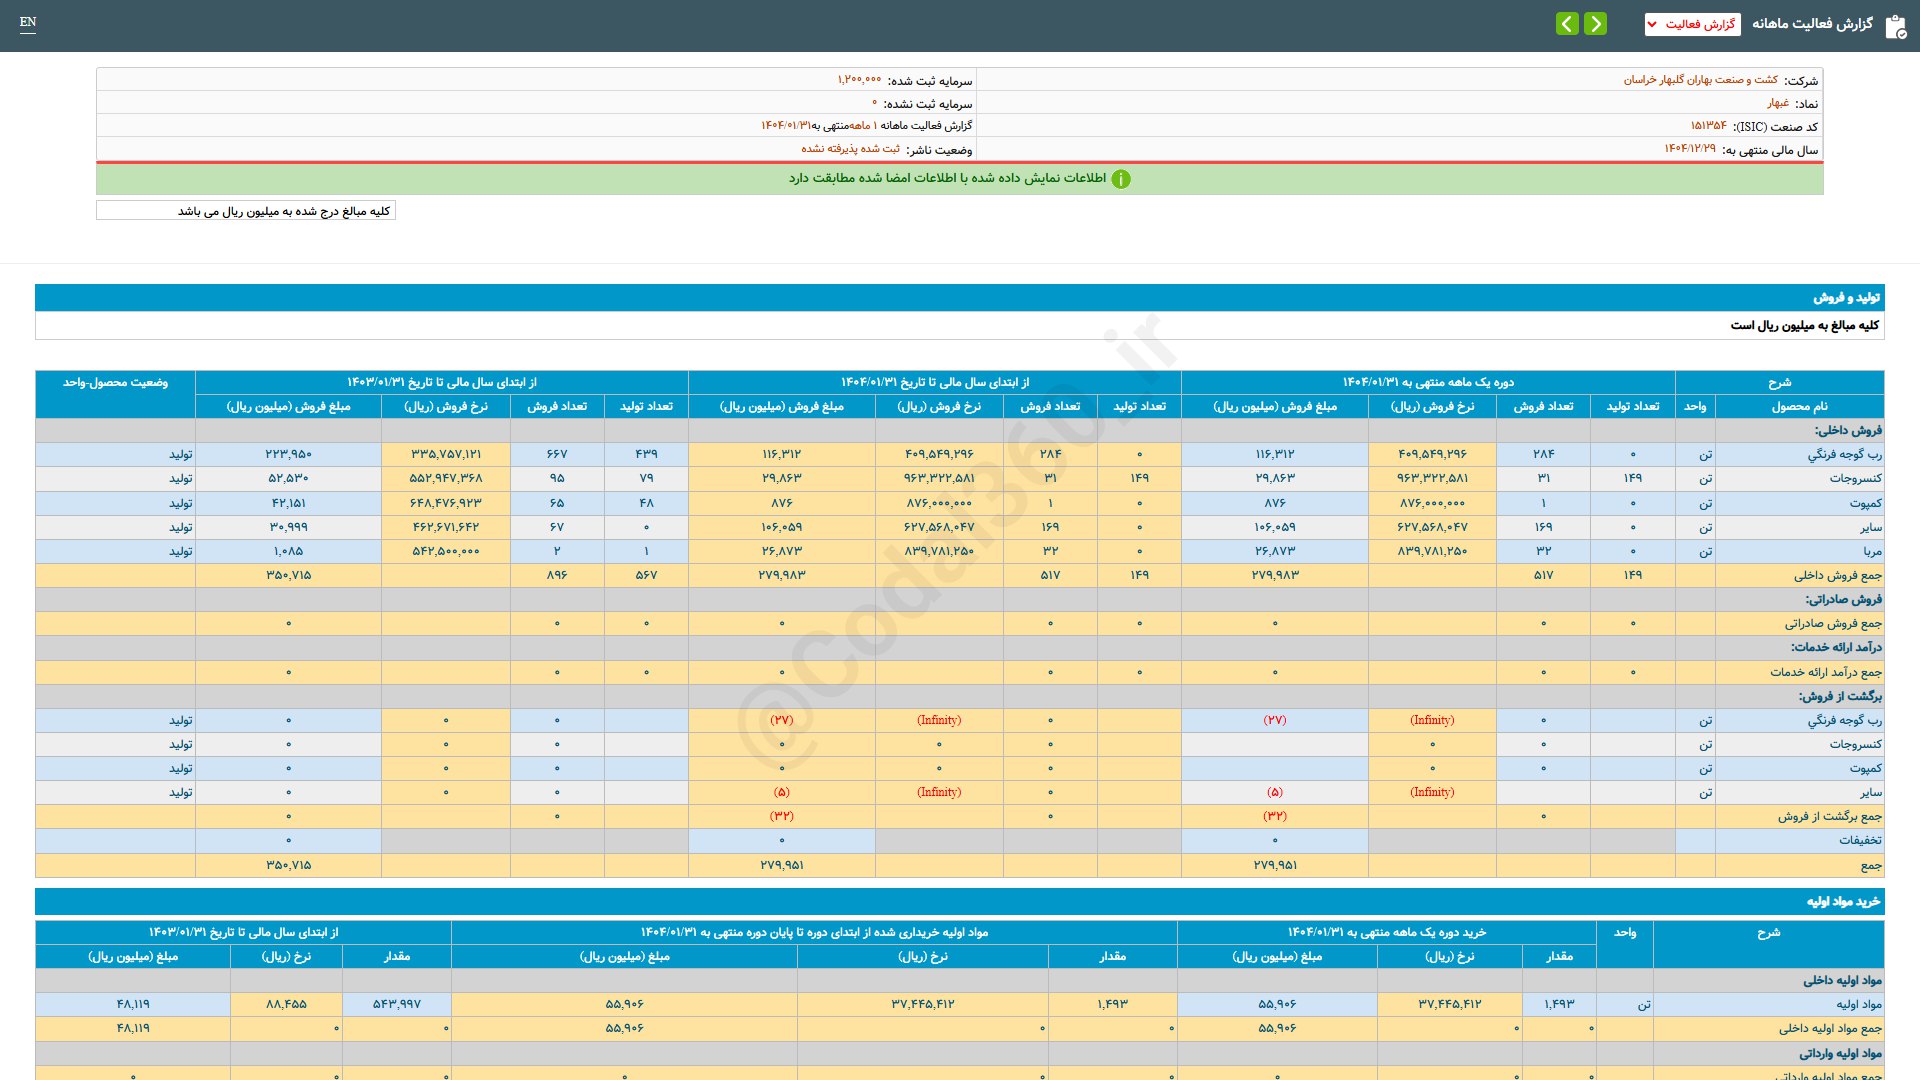Click the ISIC code 151354 value
The image size is (1920, 1080).
pos(1708,126)
